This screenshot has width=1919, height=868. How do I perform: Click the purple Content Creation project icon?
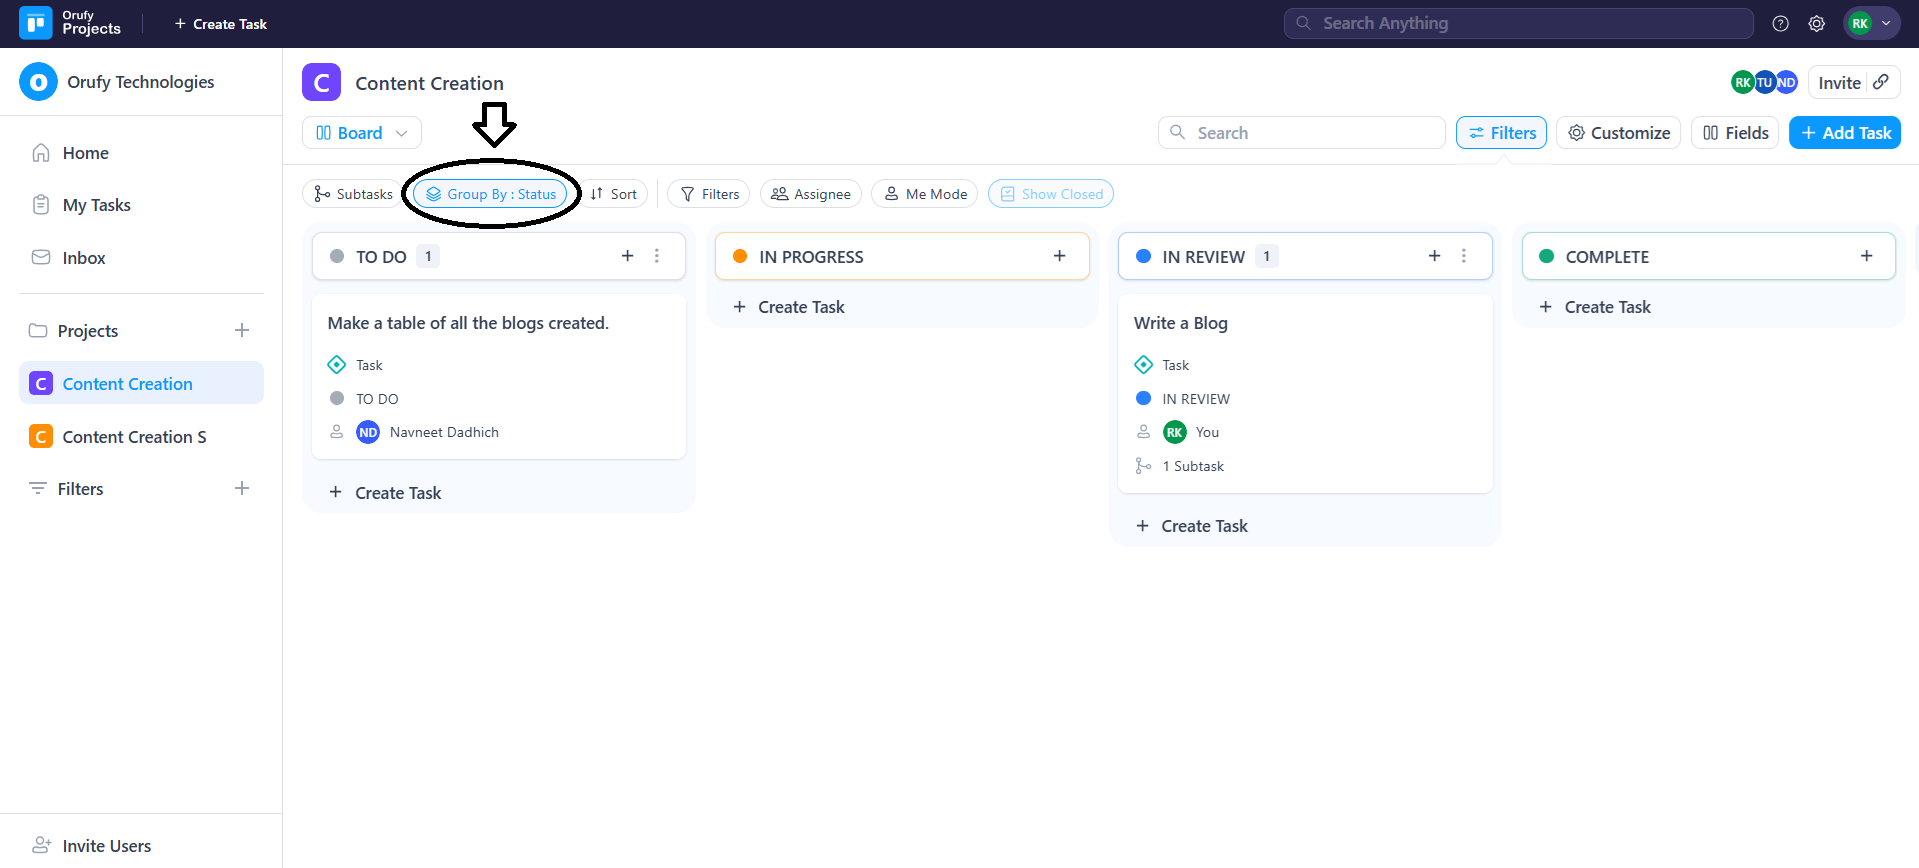(x=321, y=83)
